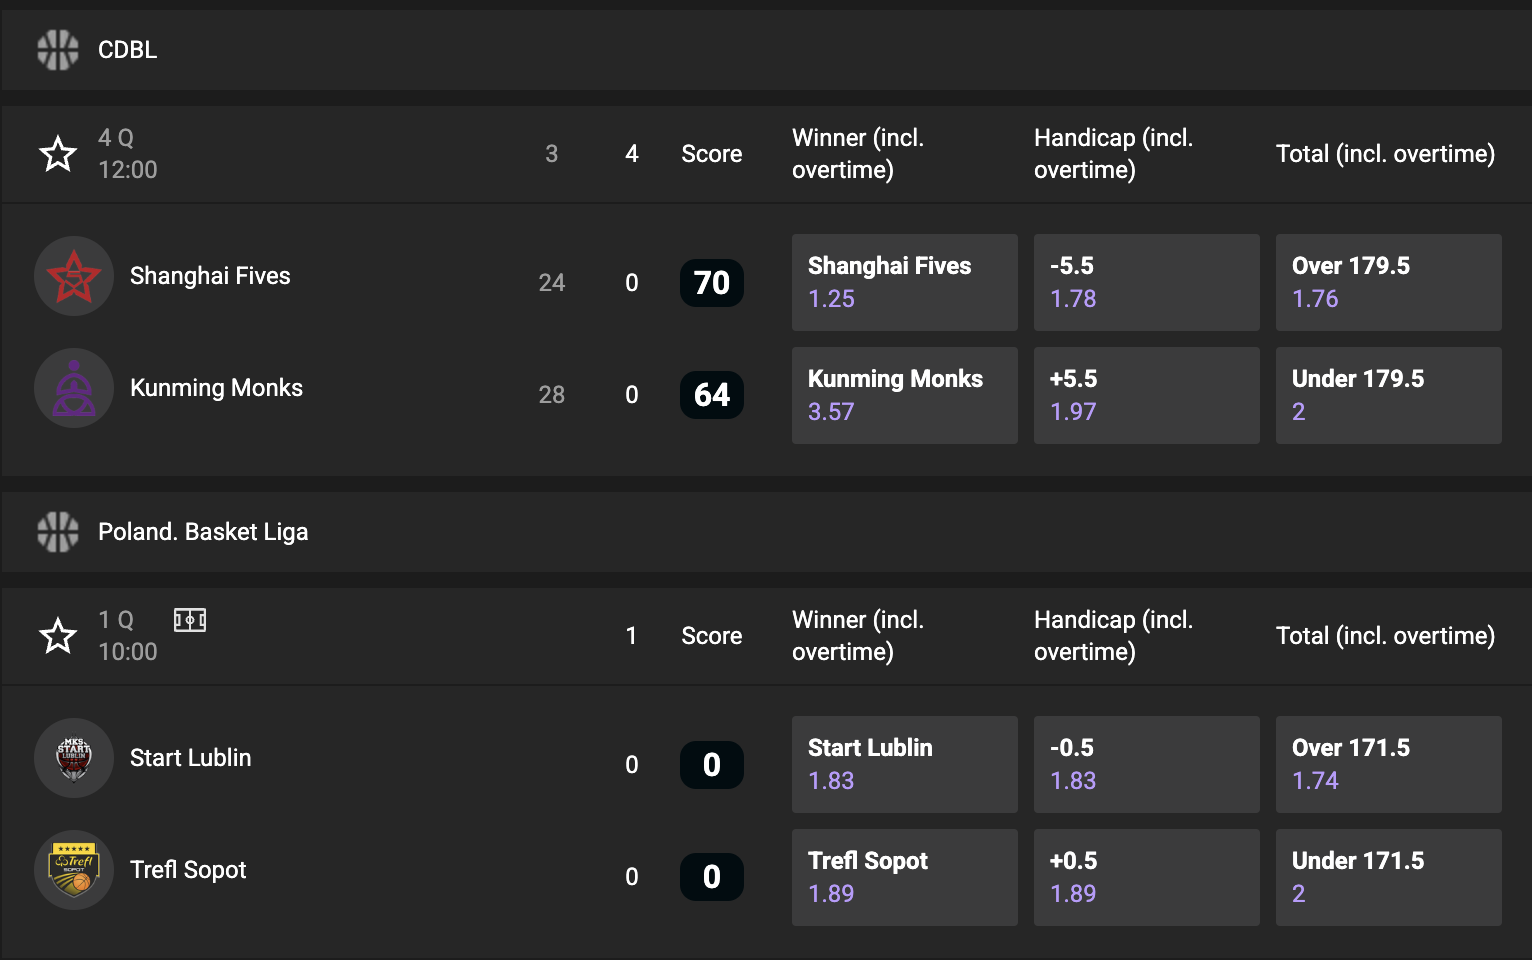Click the Poland Basket Liga basketball icon
The image size is (1532, 960).
pyautogui.click(x=58, y=532)
